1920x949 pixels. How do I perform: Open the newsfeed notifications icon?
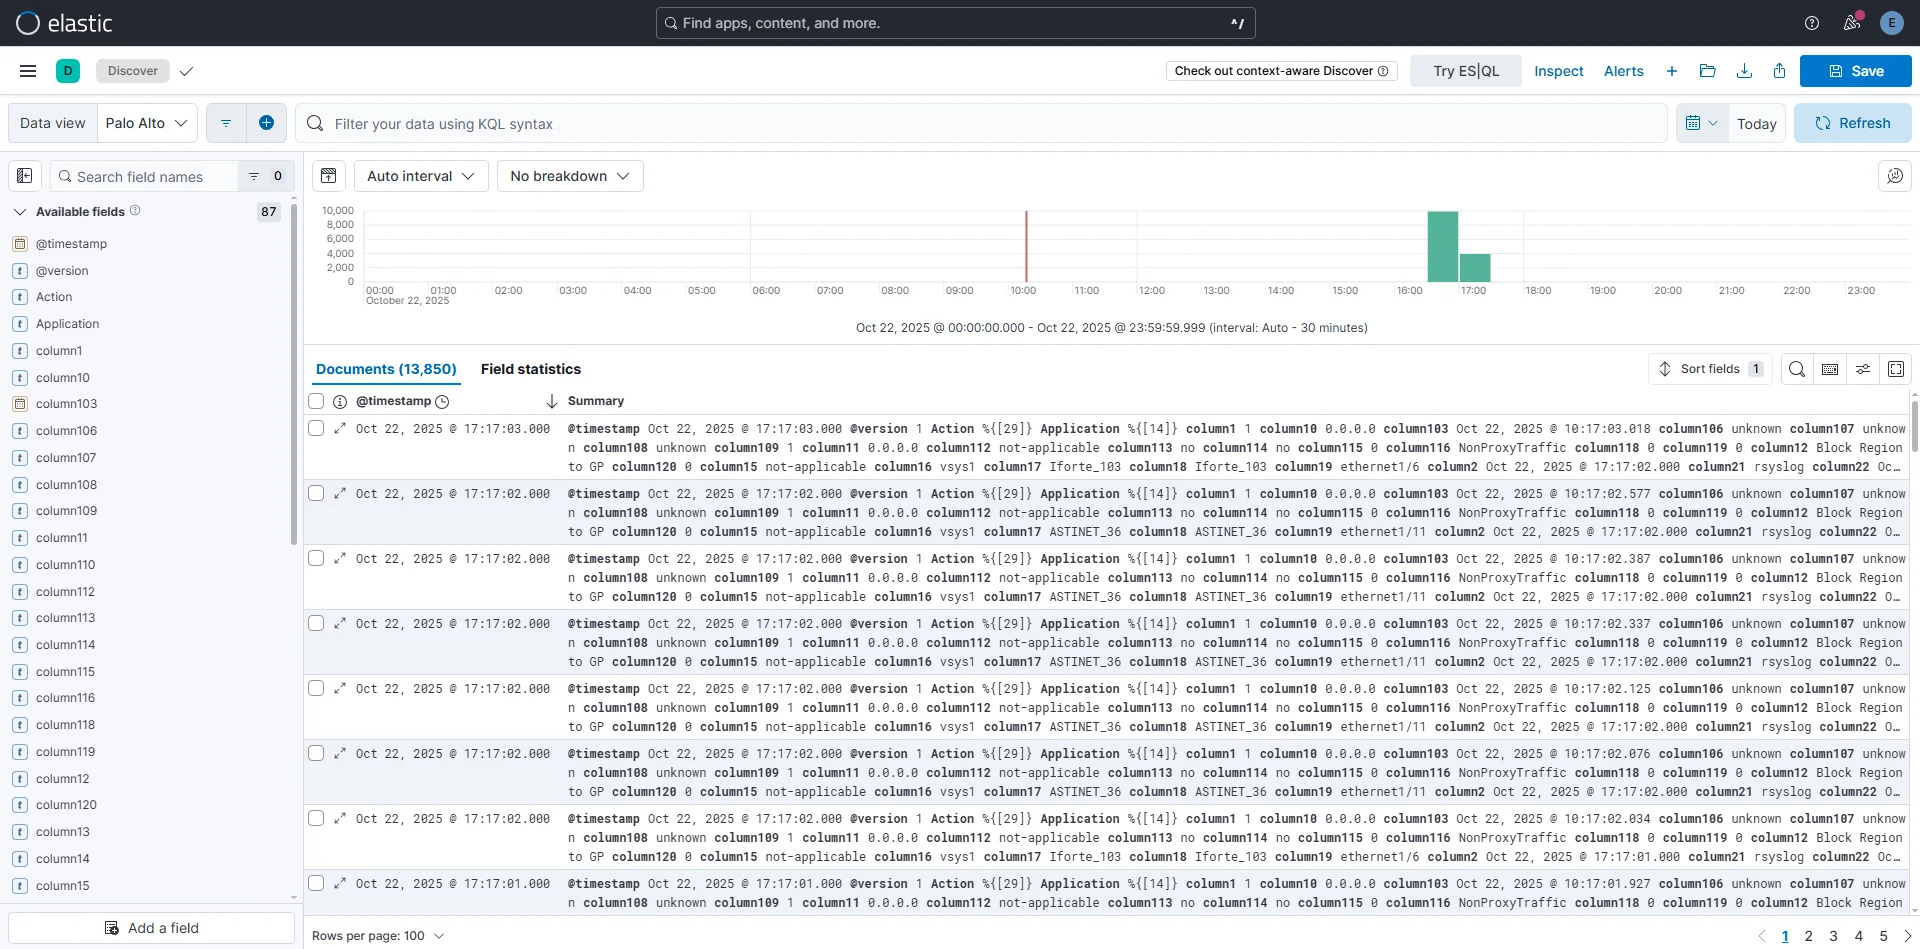(1852, 23)
